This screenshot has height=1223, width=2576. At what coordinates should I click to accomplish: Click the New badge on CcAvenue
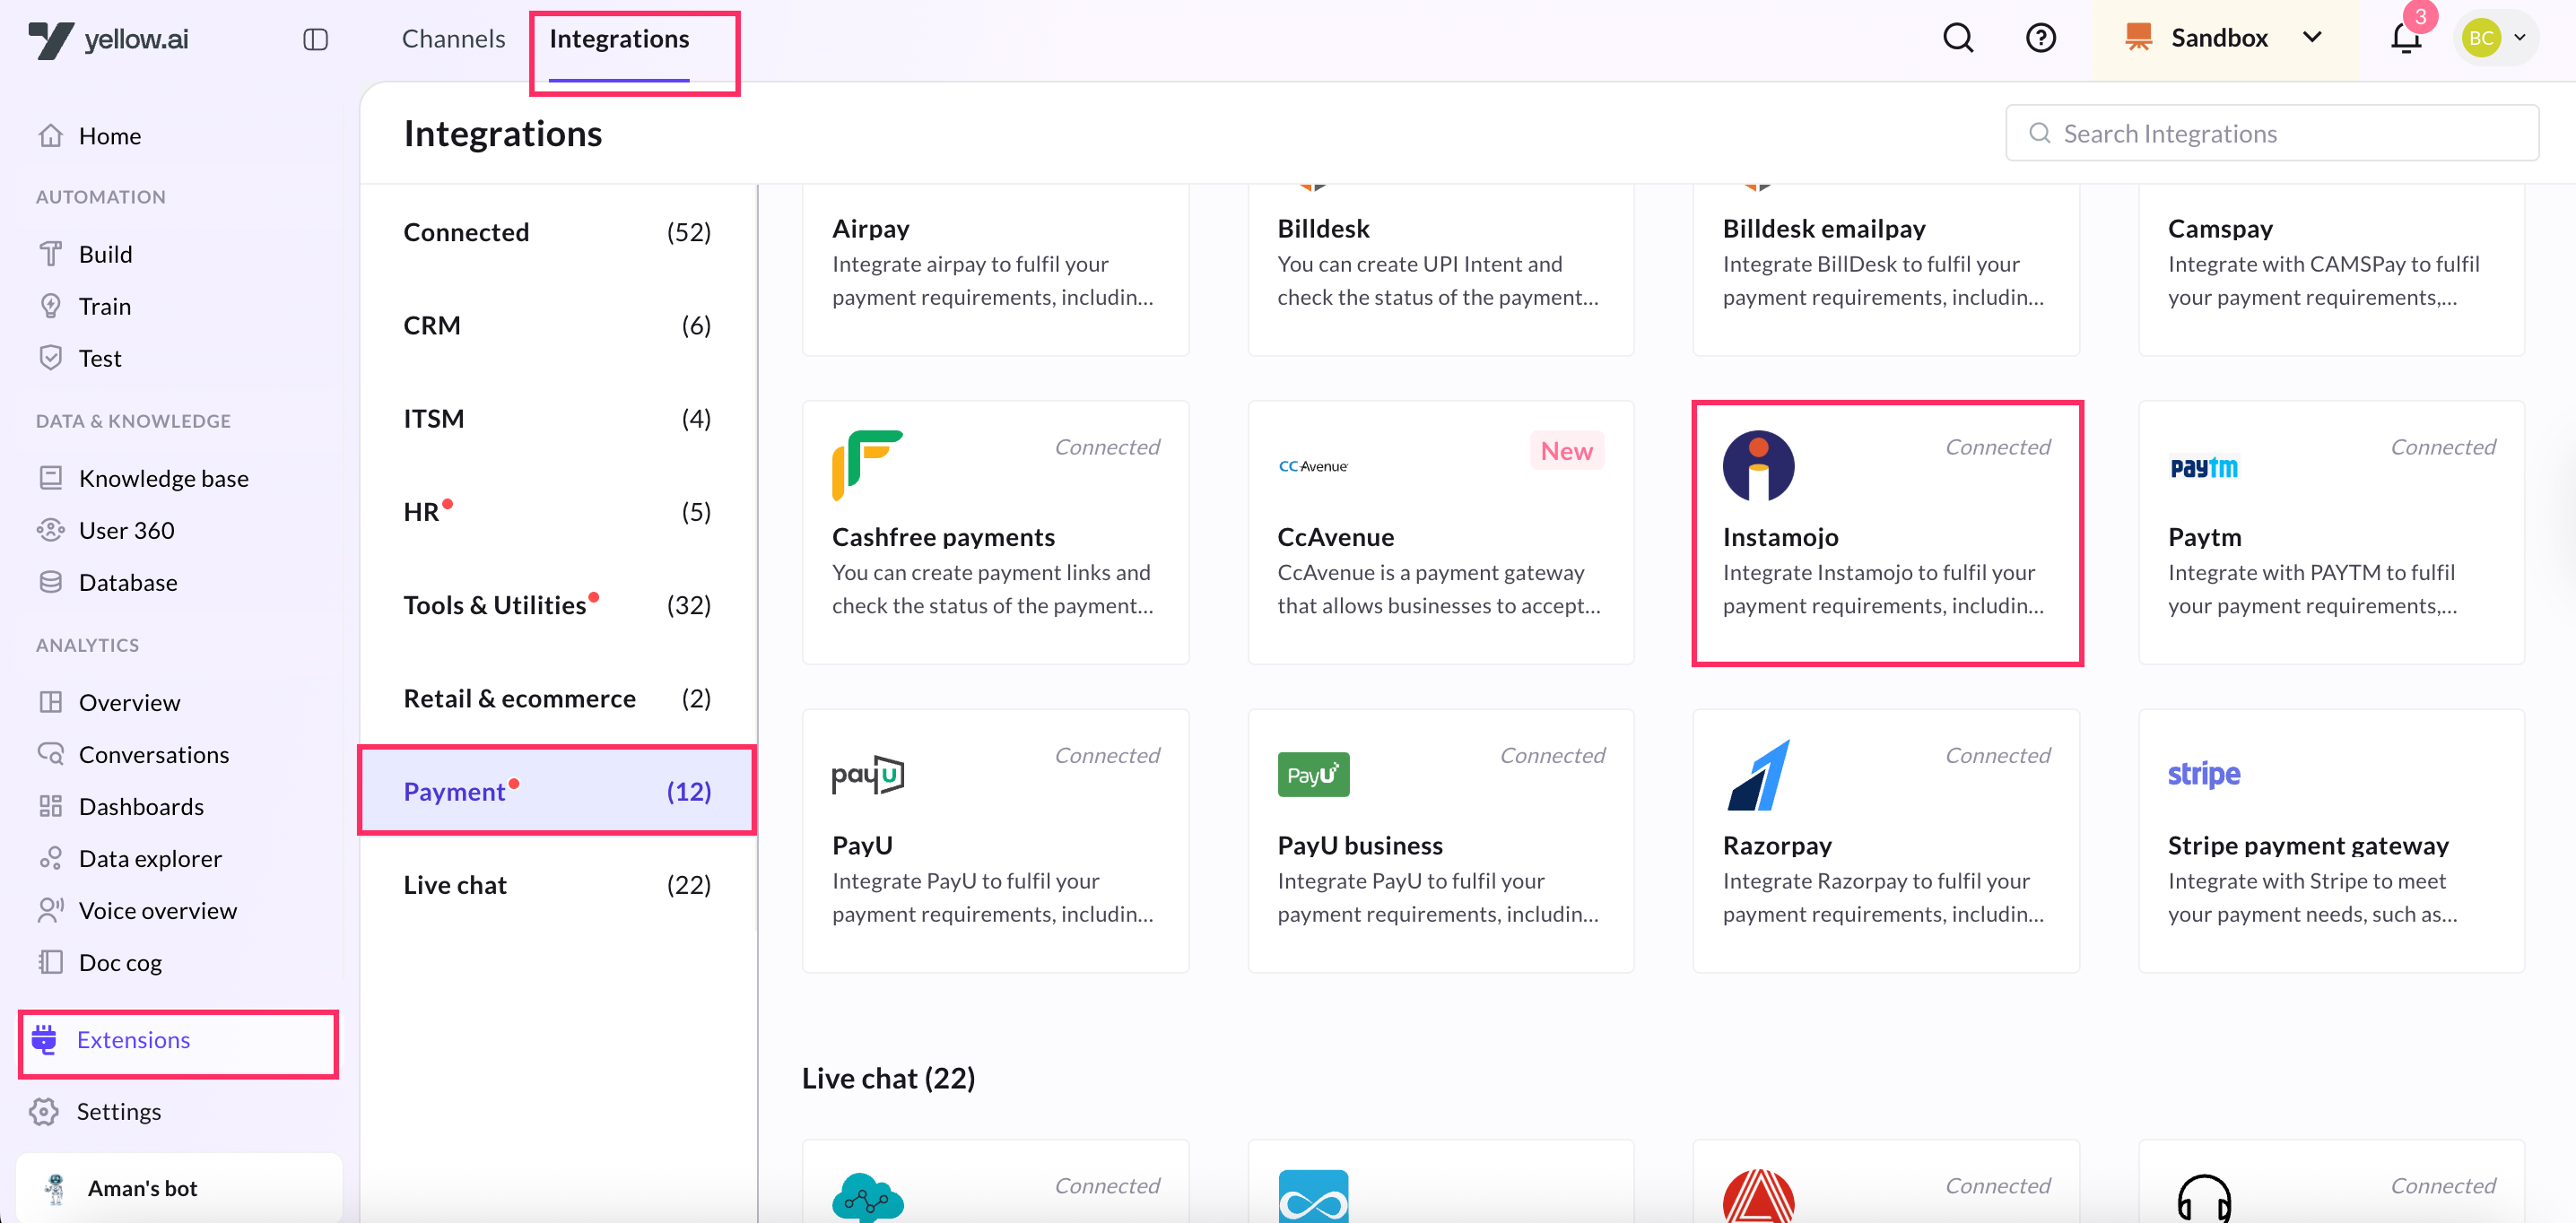tap(1566, 450)
